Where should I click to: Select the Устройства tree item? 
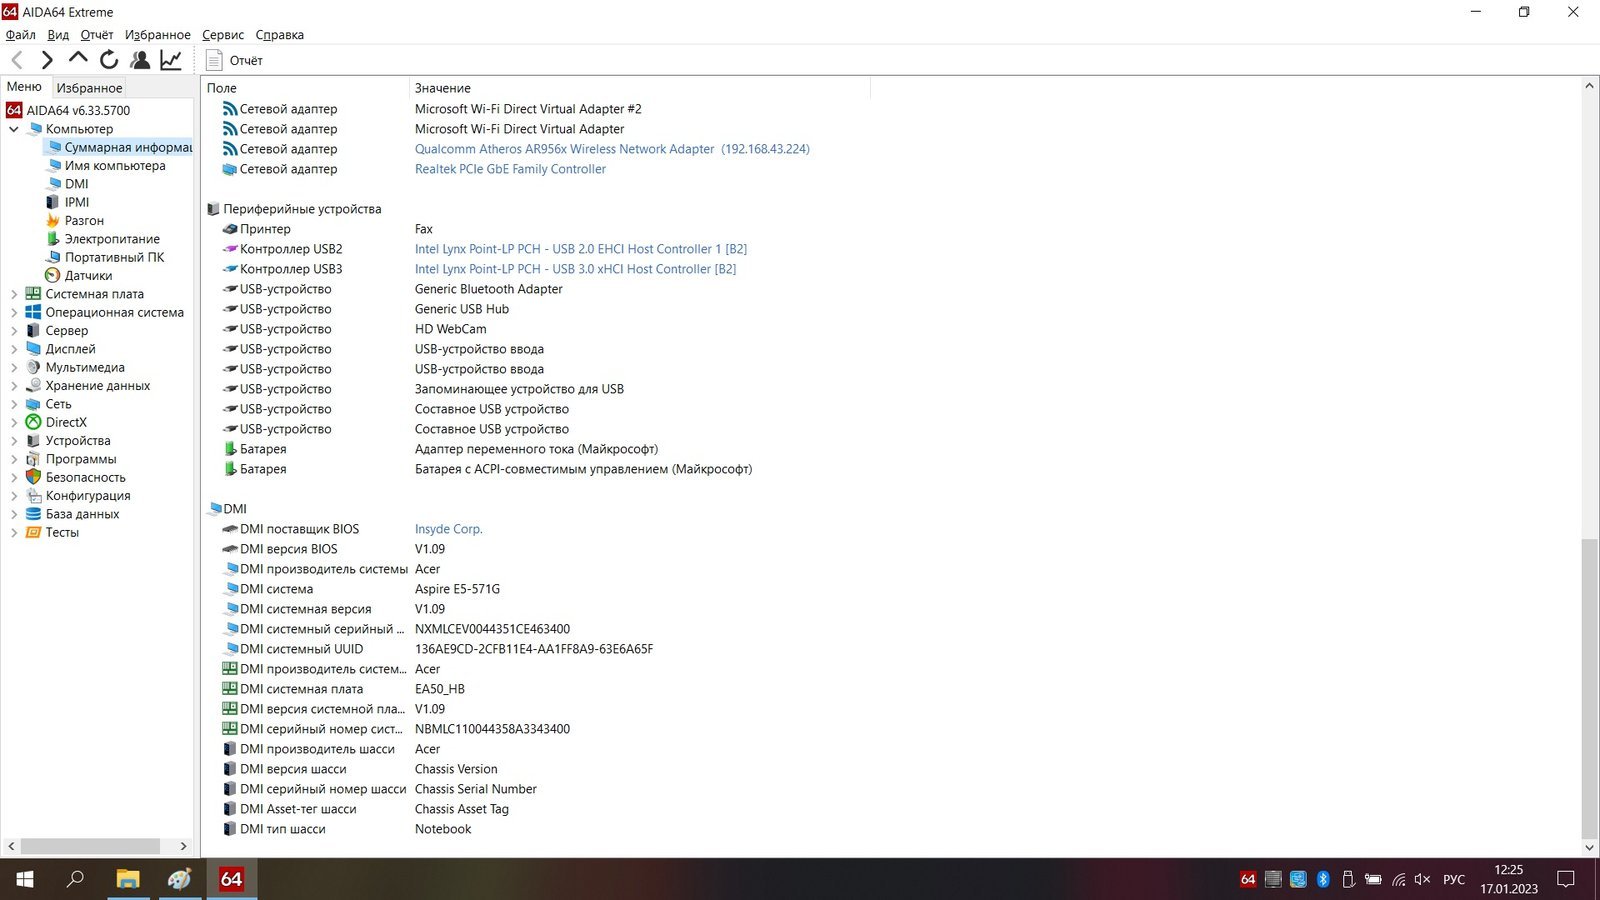(77, 441)
